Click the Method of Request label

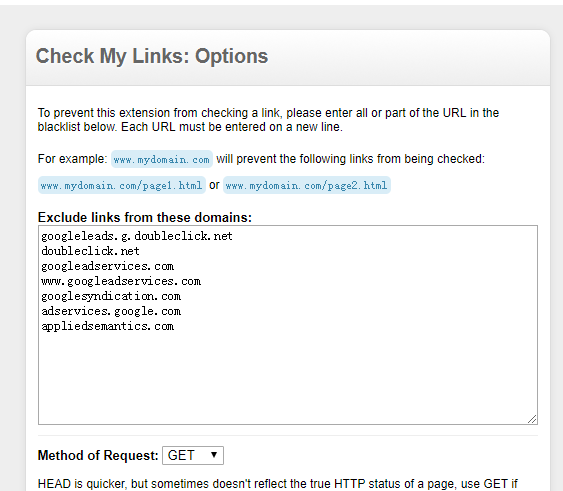click(98, 455)
